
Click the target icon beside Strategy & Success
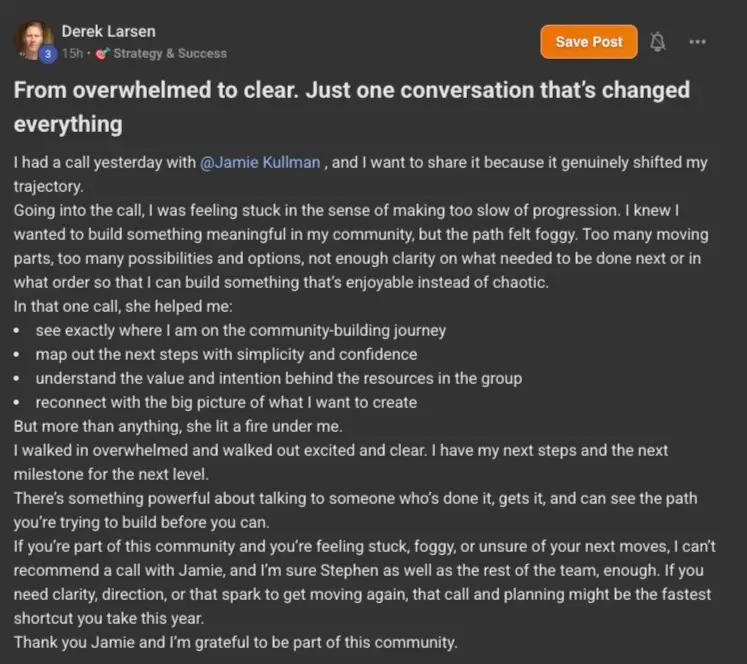click(101, 53)
